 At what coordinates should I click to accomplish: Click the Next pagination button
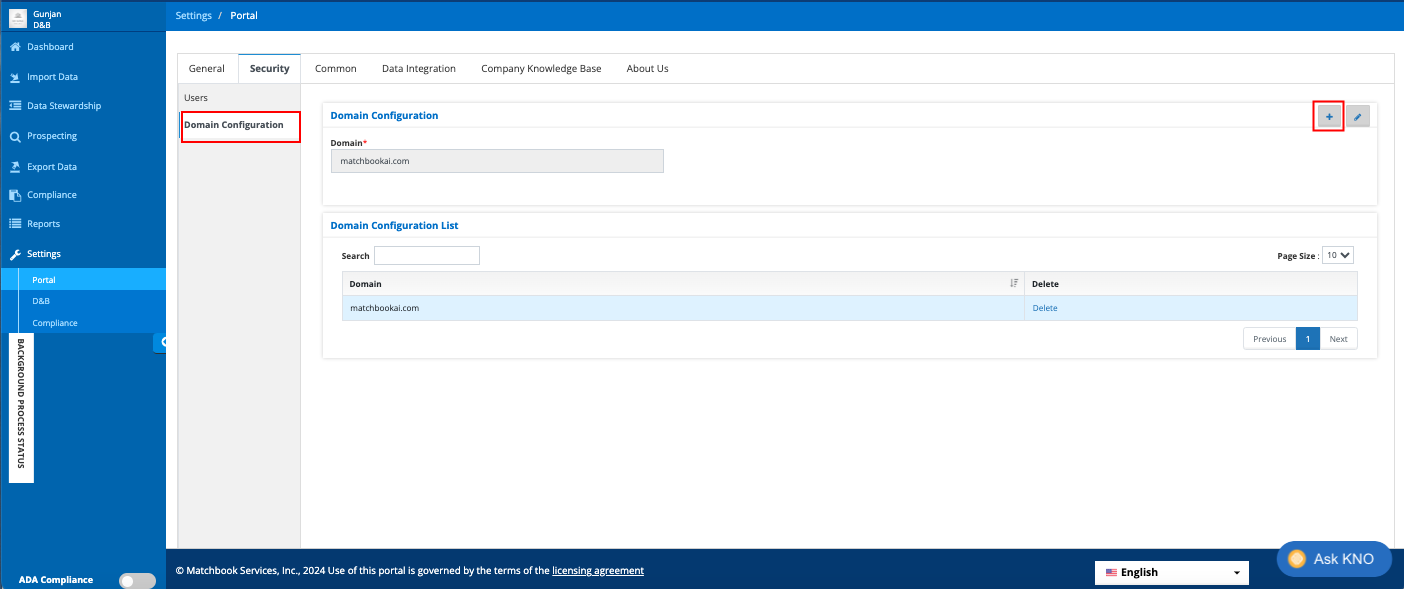[x=1338, y=339]
